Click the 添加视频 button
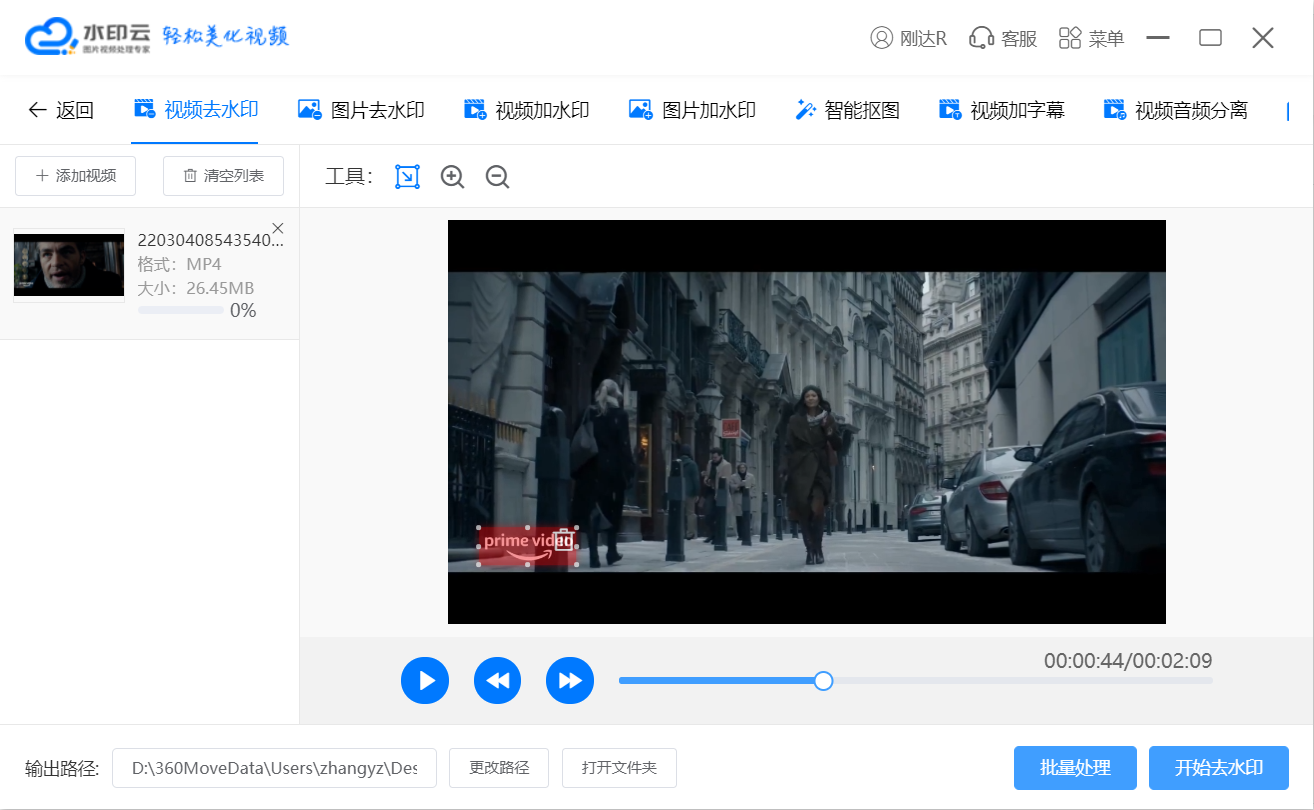1314x810 pixels. tap(76, 176)
